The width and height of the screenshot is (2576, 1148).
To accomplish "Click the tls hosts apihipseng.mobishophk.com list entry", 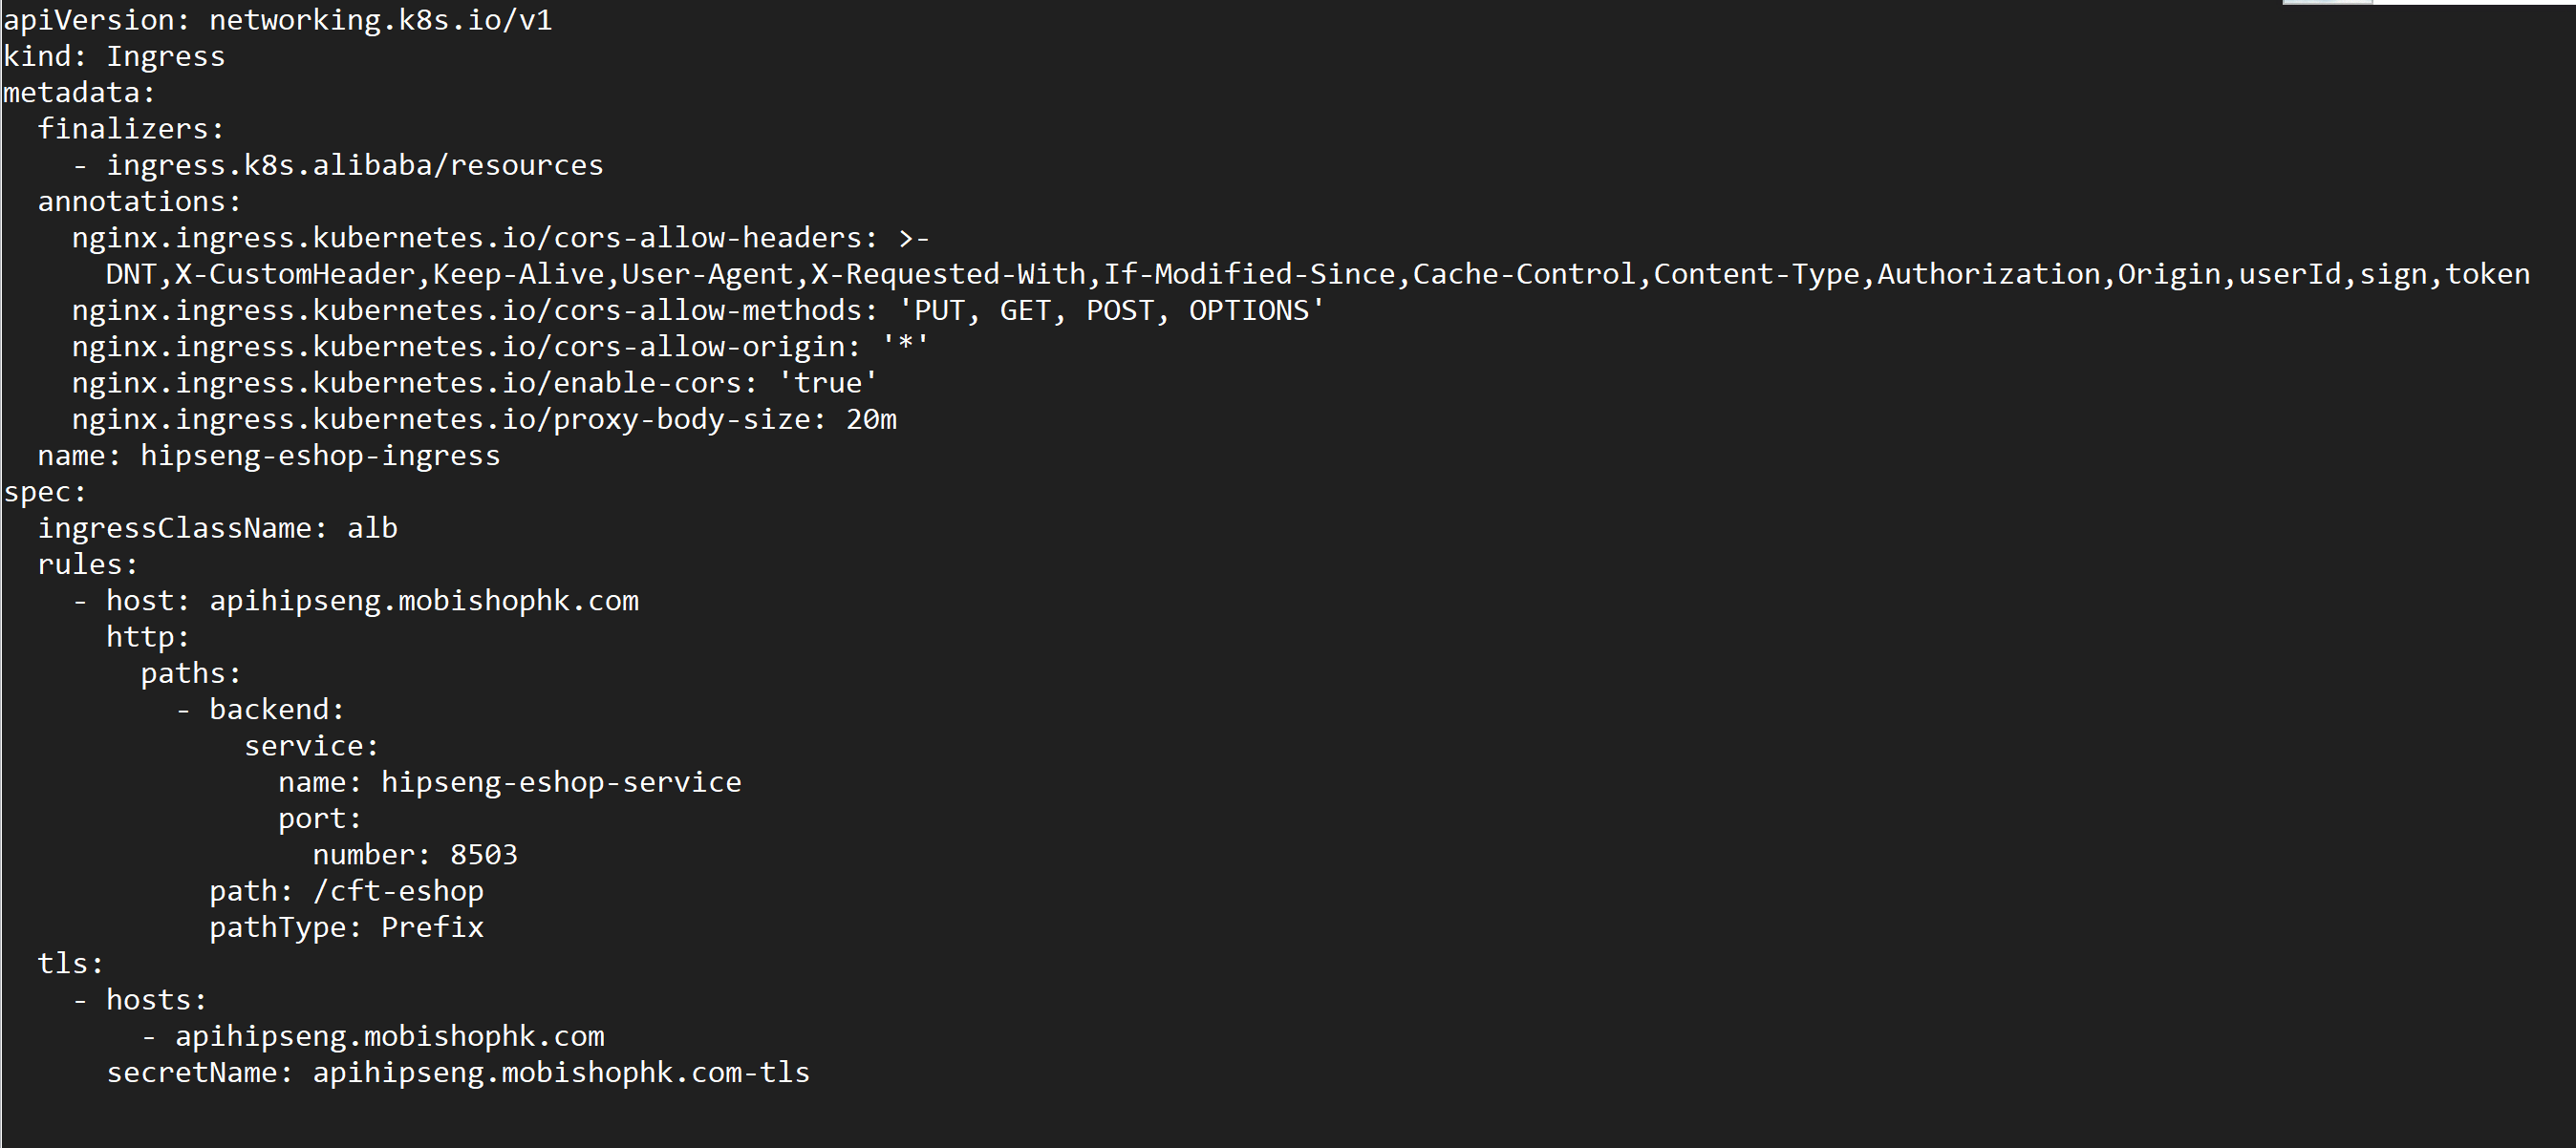I will point(390,1036).
